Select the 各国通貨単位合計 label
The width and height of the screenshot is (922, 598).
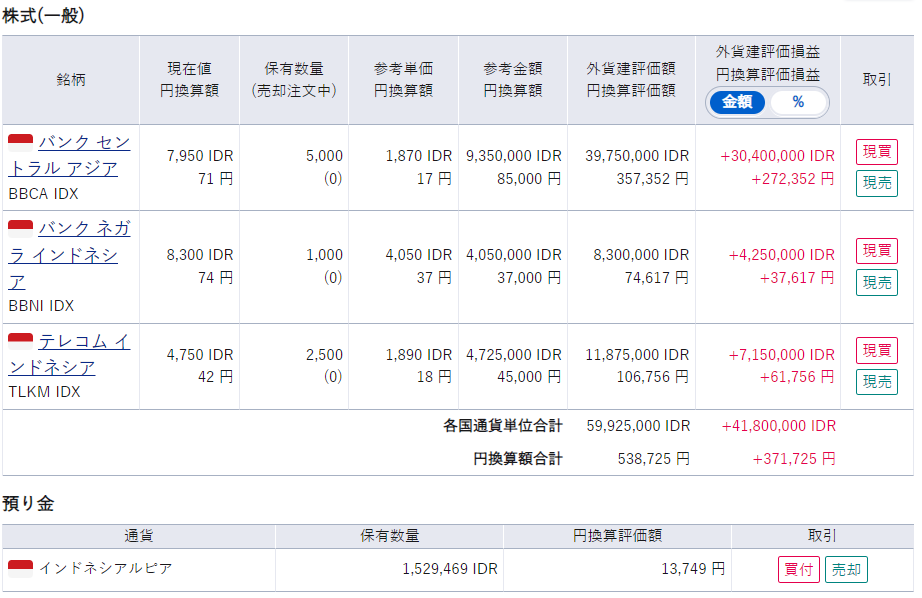click(x=503, y=426)
